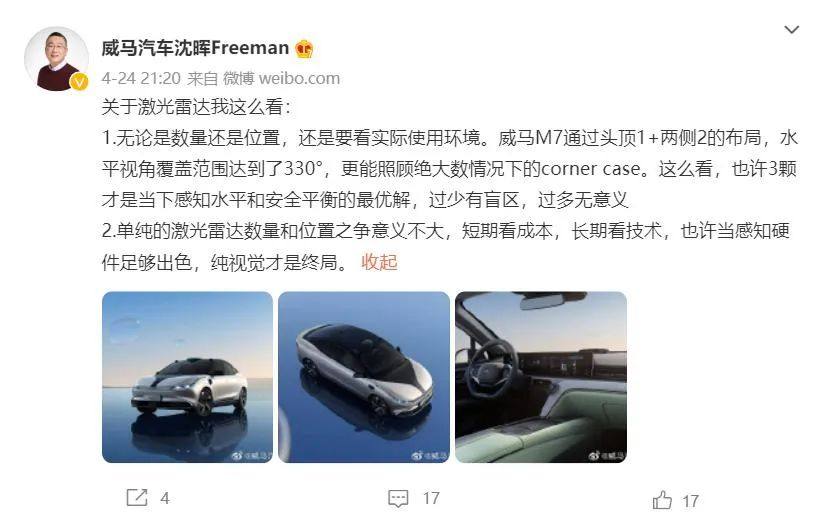This screenshot has height=520, width=822.
Task: Click watermark on the interior photo
Action: (606, 456)
